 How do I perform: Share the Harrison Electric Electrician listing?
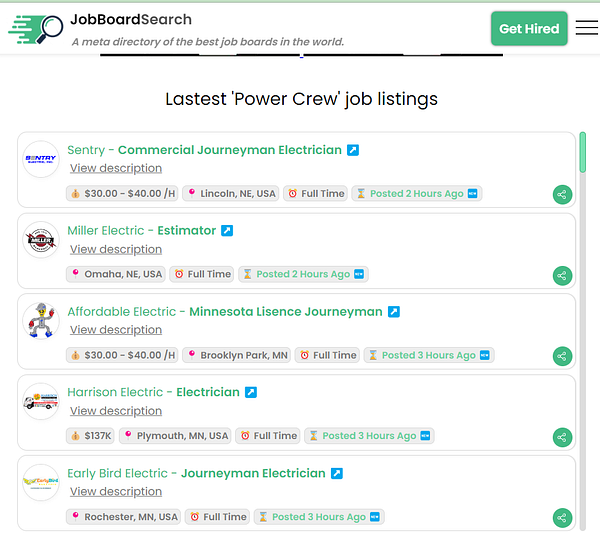562,437
